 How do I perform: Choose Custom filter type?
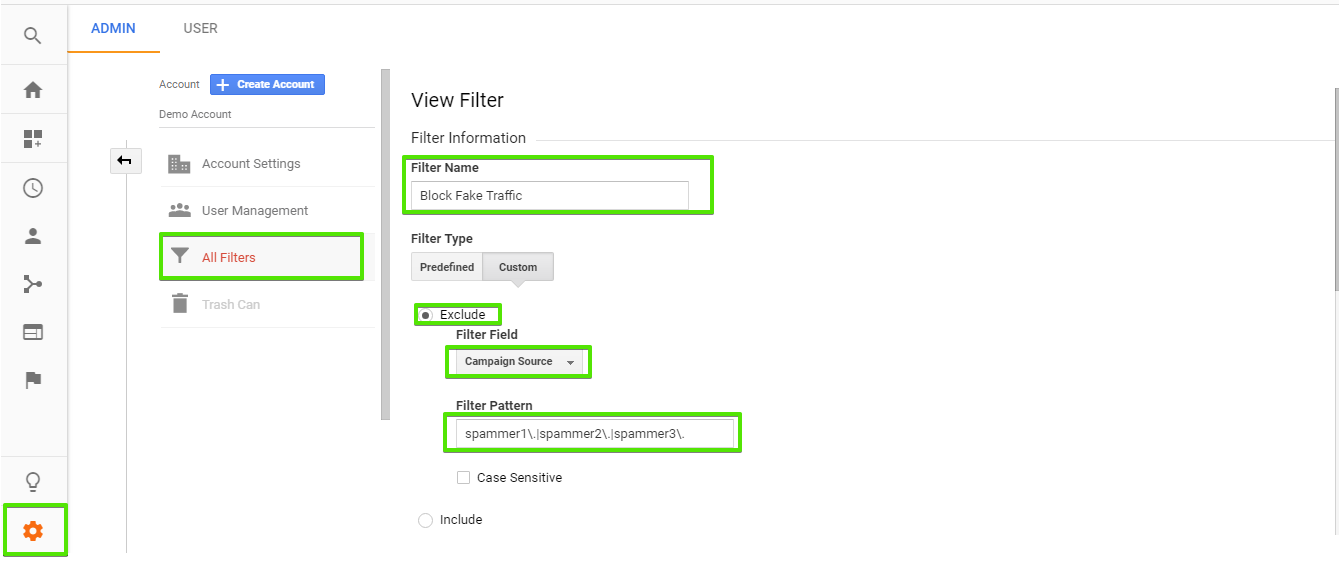pos(518,267)
